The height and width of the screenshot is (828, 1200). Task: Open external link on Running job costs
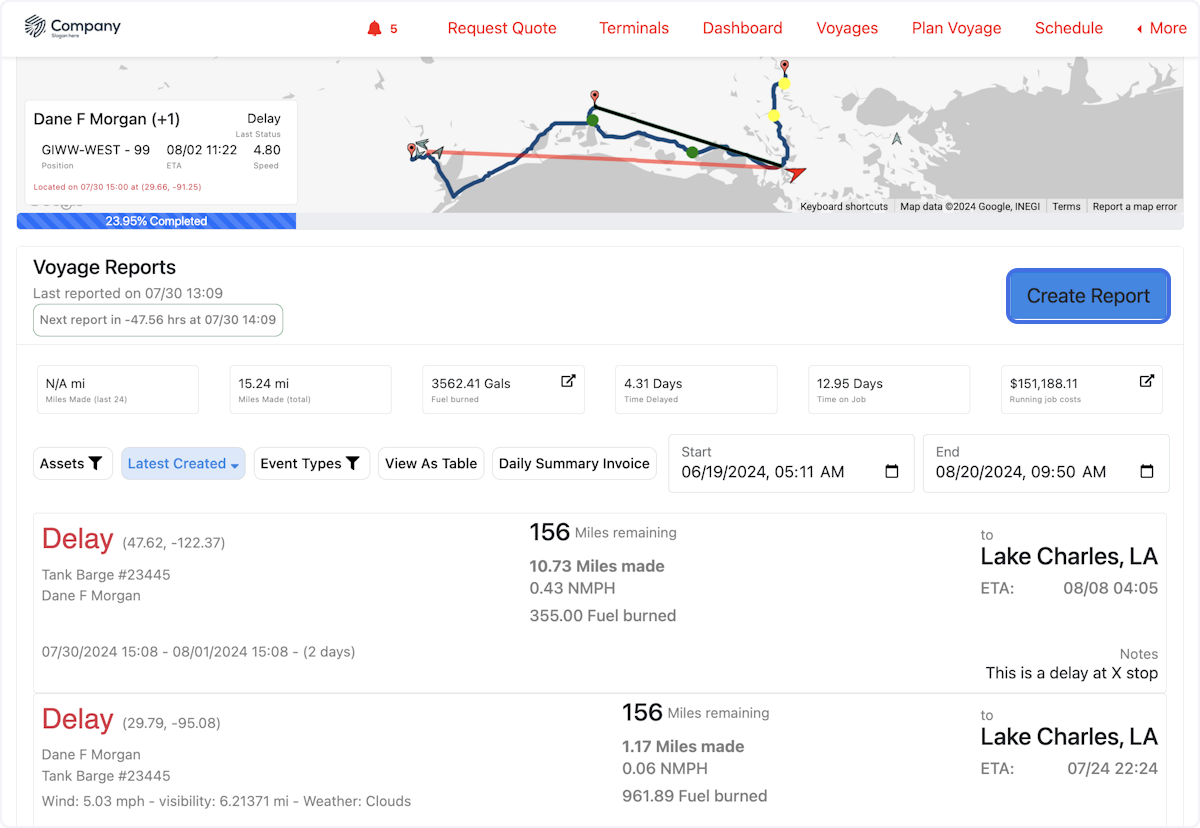coord(1147,381)
